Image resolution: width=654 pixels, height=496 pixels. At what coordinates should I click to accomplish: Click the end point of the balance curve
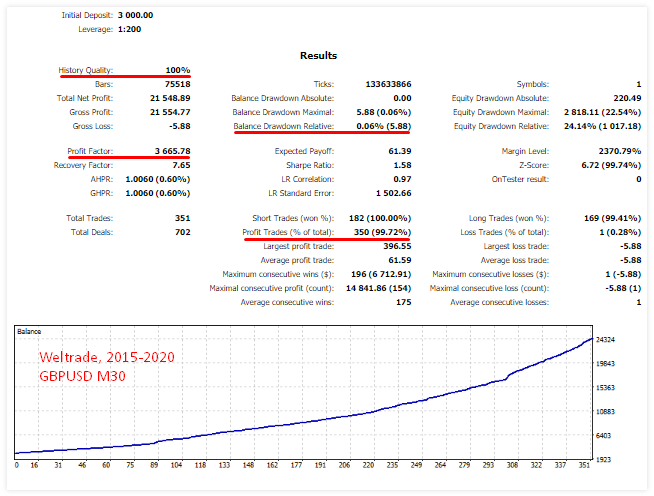(592, 339)
